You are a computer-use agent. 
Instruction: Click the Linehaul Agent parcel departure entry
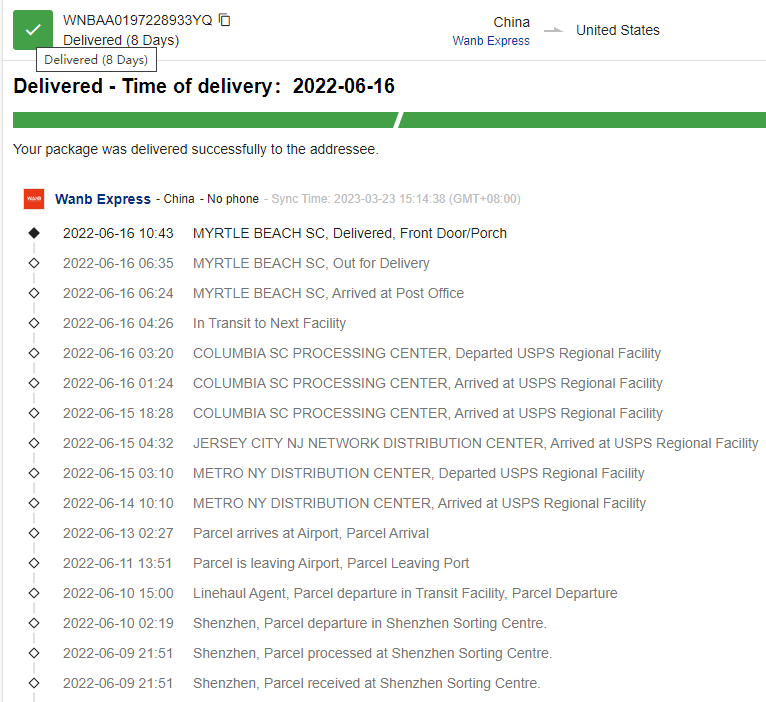point(405,593)
